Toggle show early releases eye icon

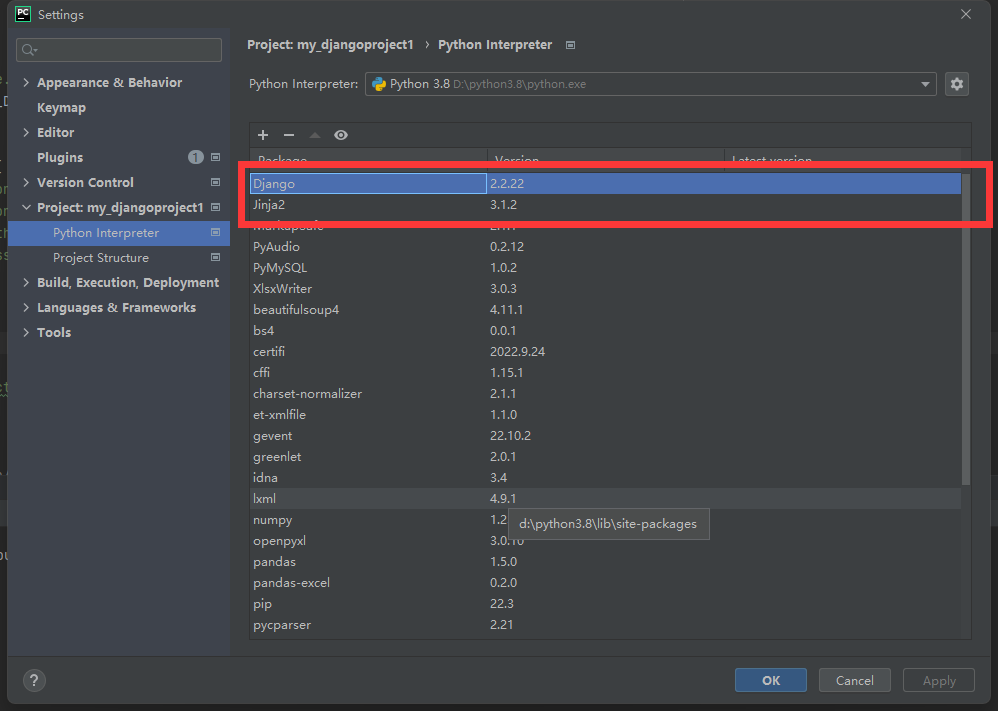click(341, 135)
